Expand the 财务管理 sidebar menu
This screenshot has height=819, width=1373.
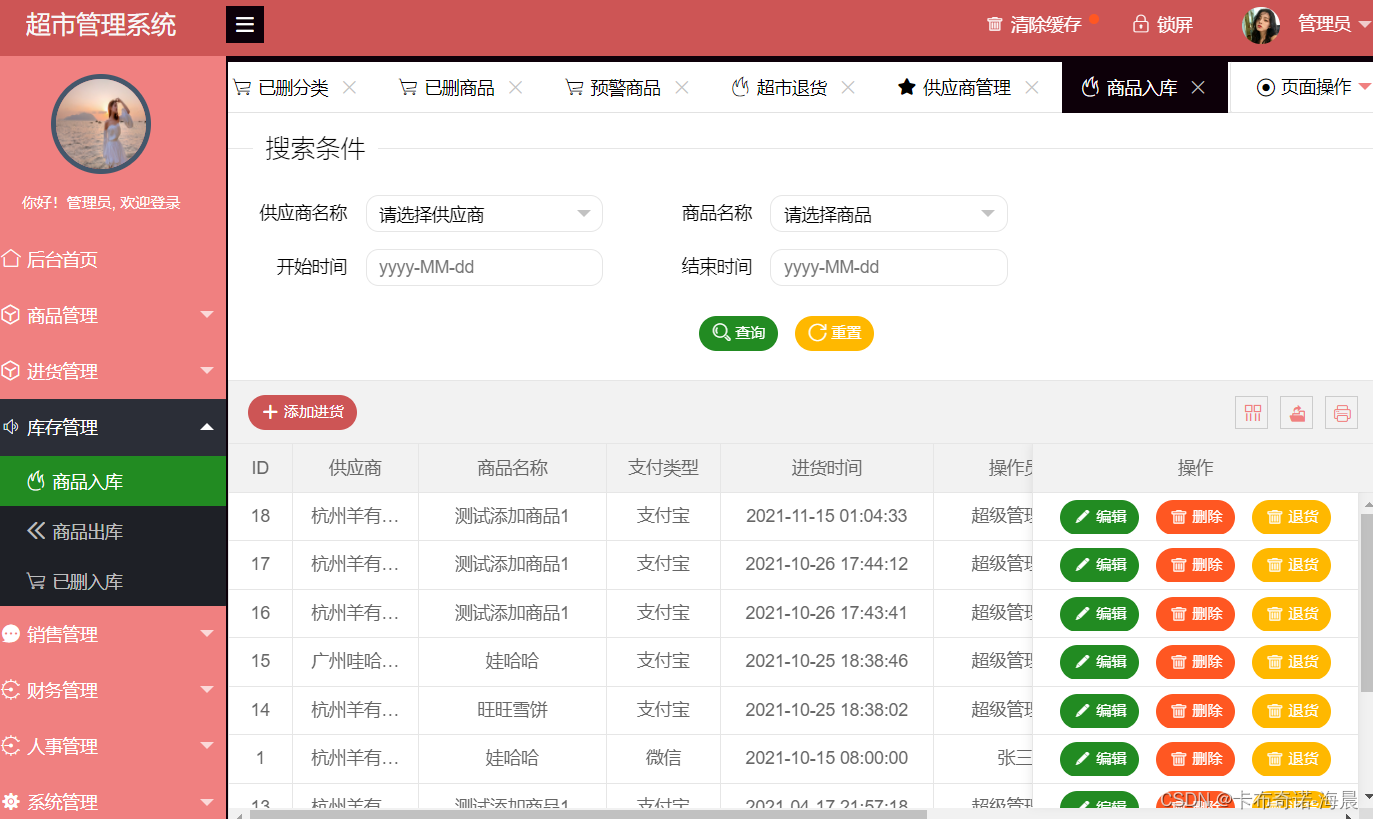pyautogui.click(x=113, y=690)
